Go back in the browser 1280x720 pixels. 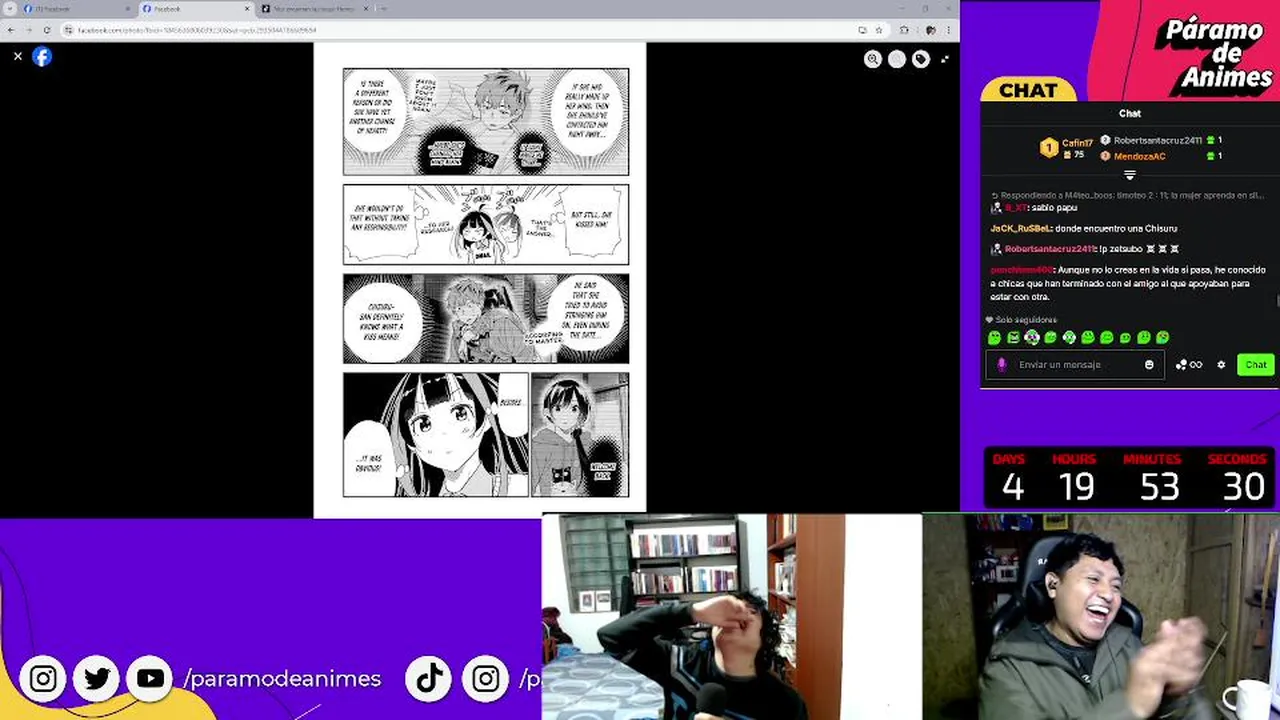[x=11, y=30]
